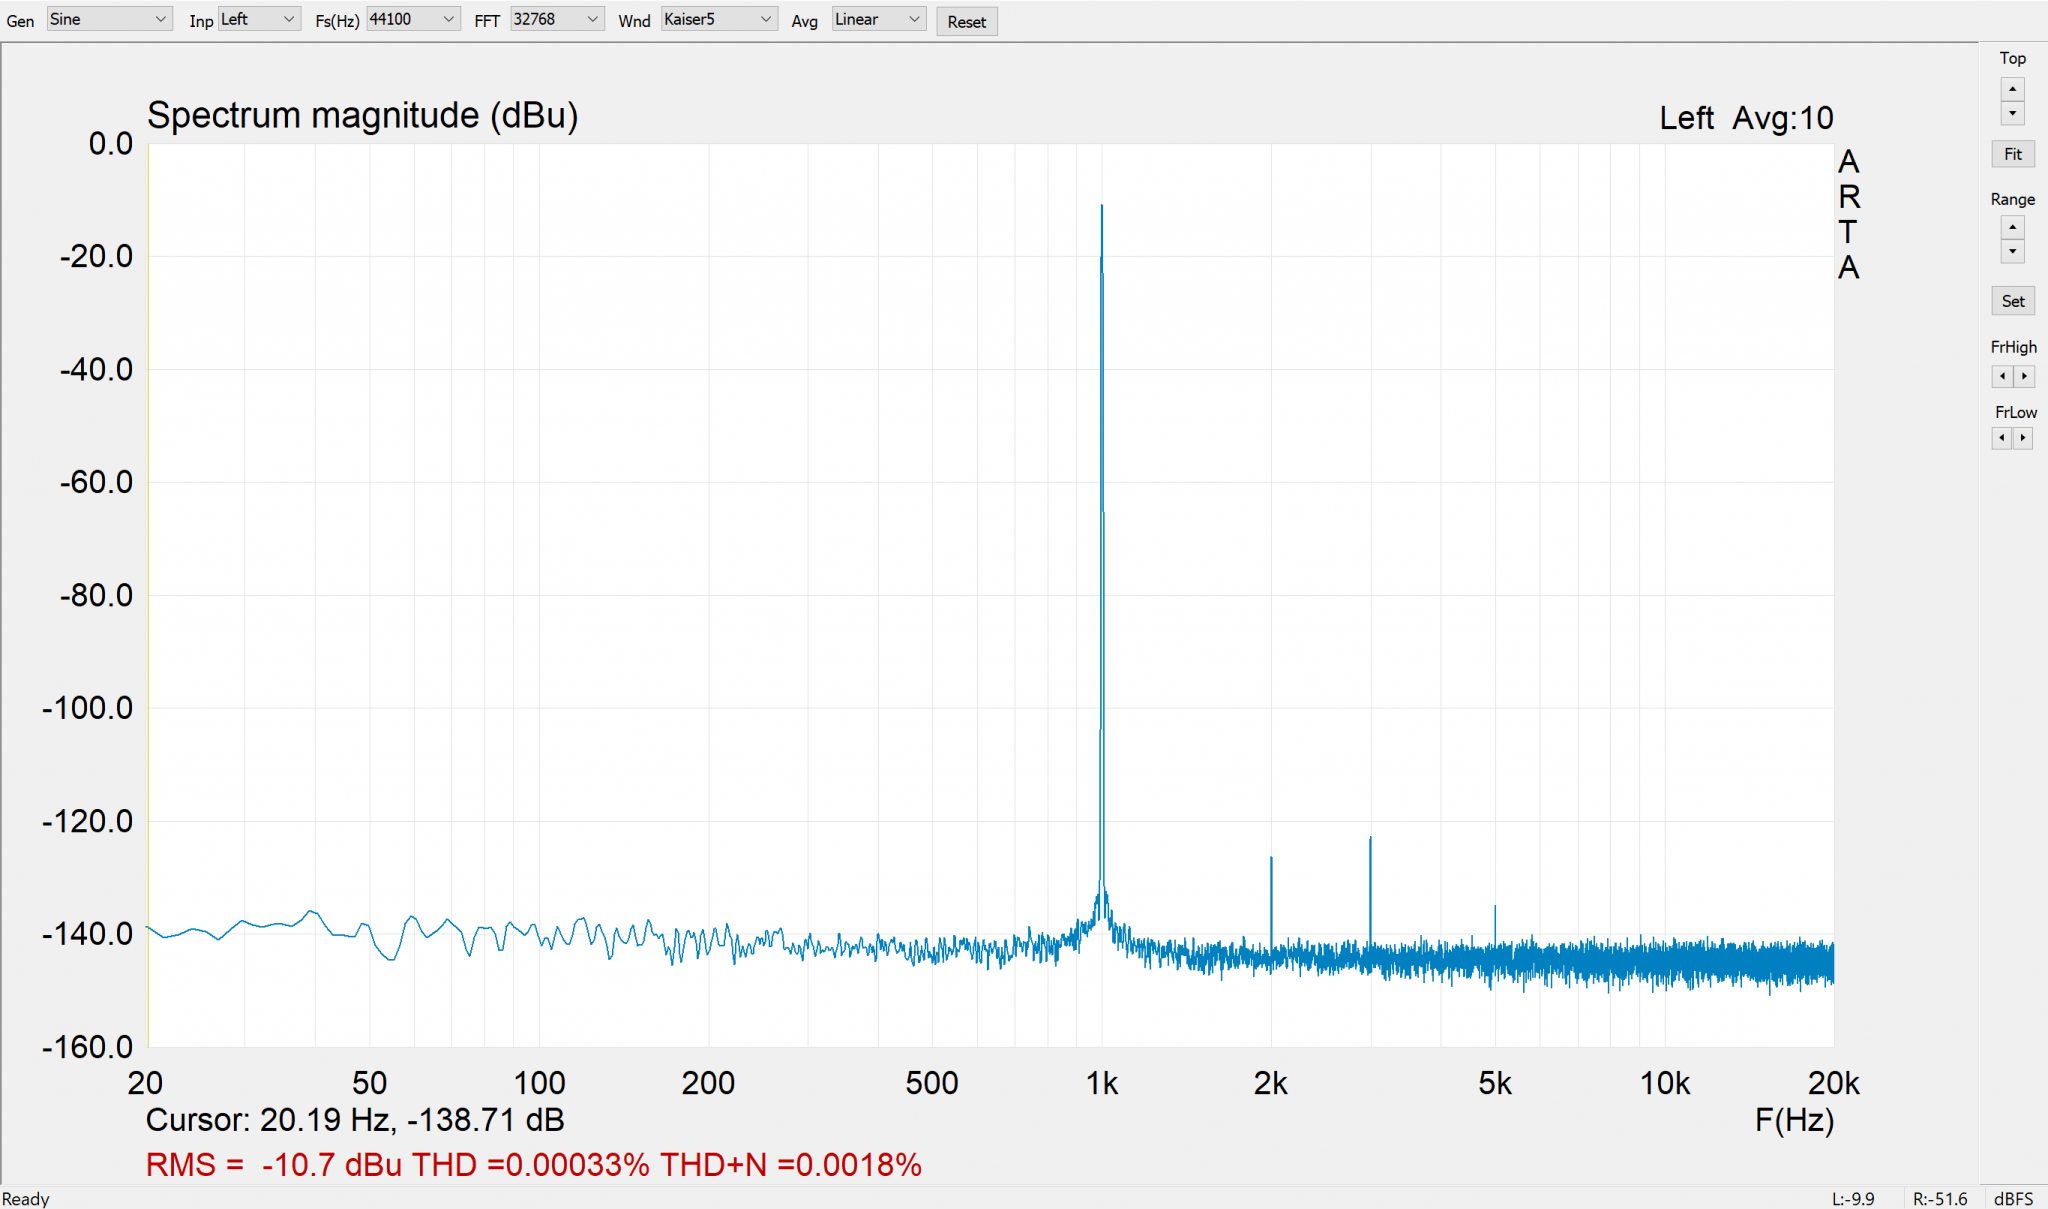Click the 500 frequency axis label
The width and height of the screenshot is (2048, 1209).
pos(931,1083)
